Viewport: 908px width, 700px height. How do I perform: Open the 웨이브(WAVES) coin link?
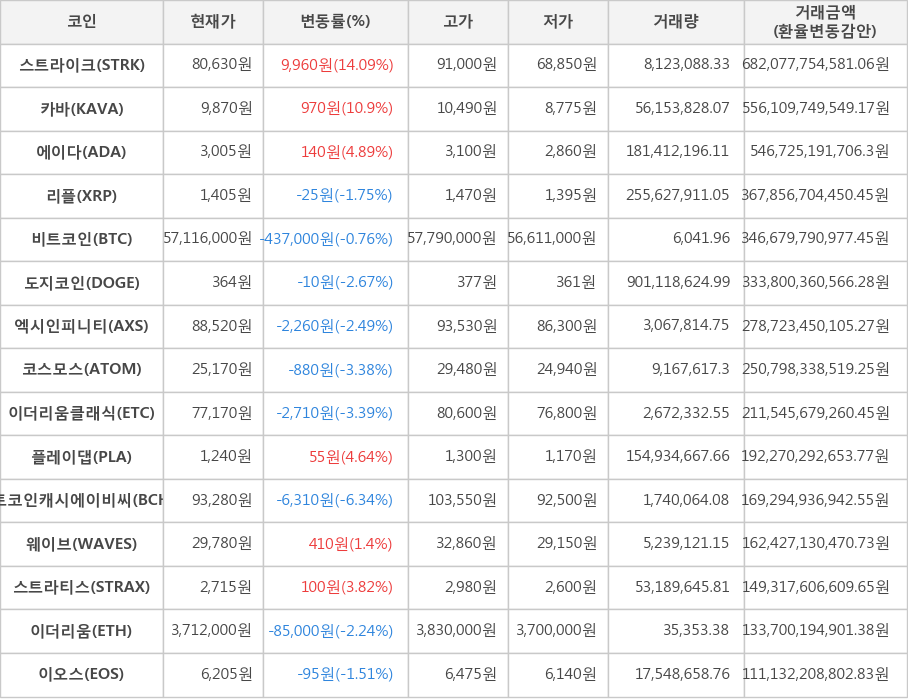[82, 544]
